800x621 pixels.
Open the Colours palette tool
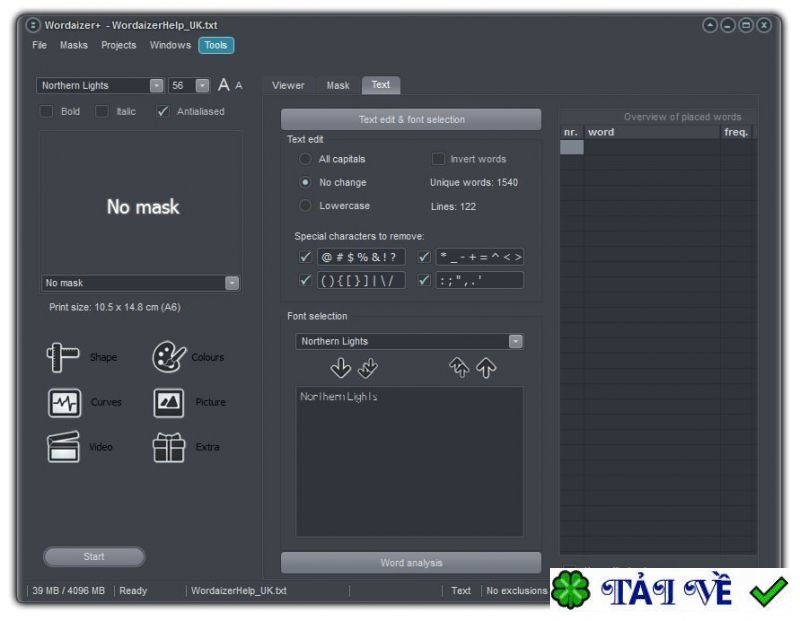point(169,357)
